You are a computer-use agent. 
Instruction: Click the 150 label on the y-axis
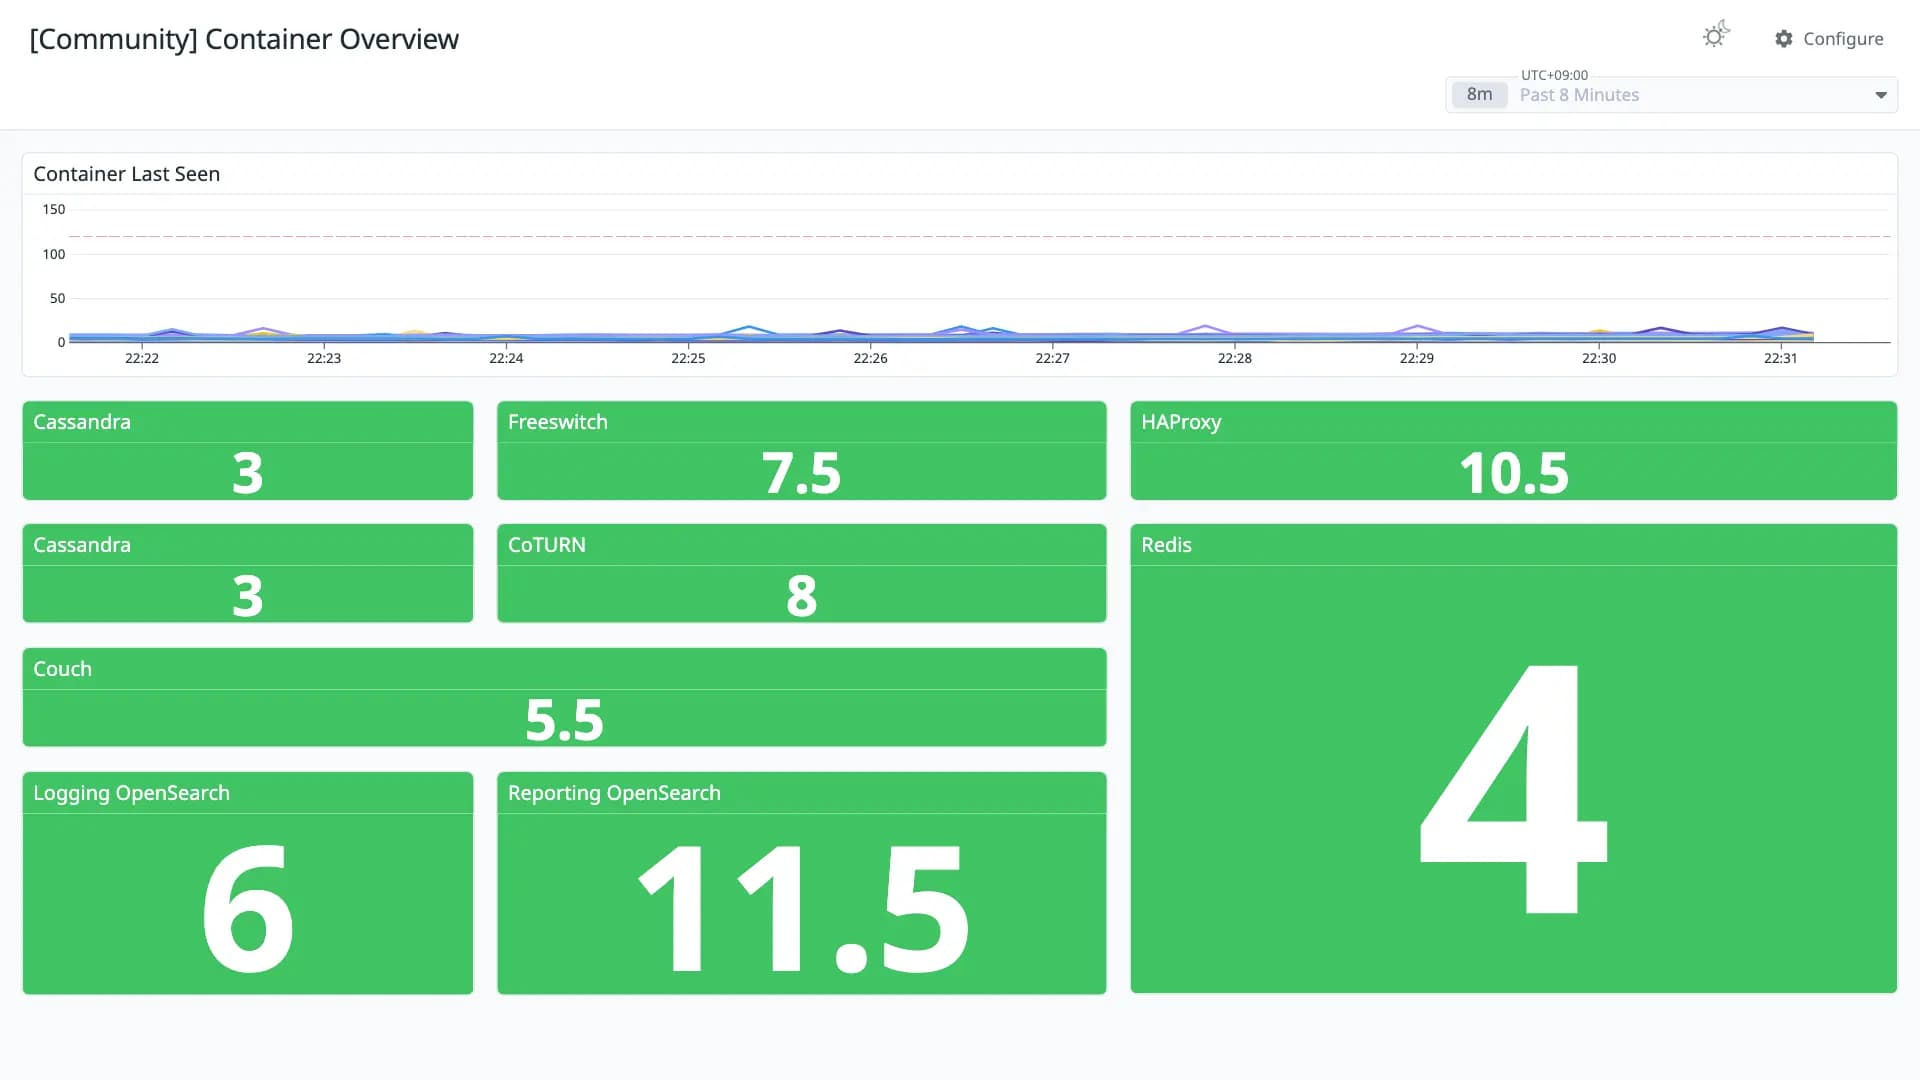click(x=54, y=209)
